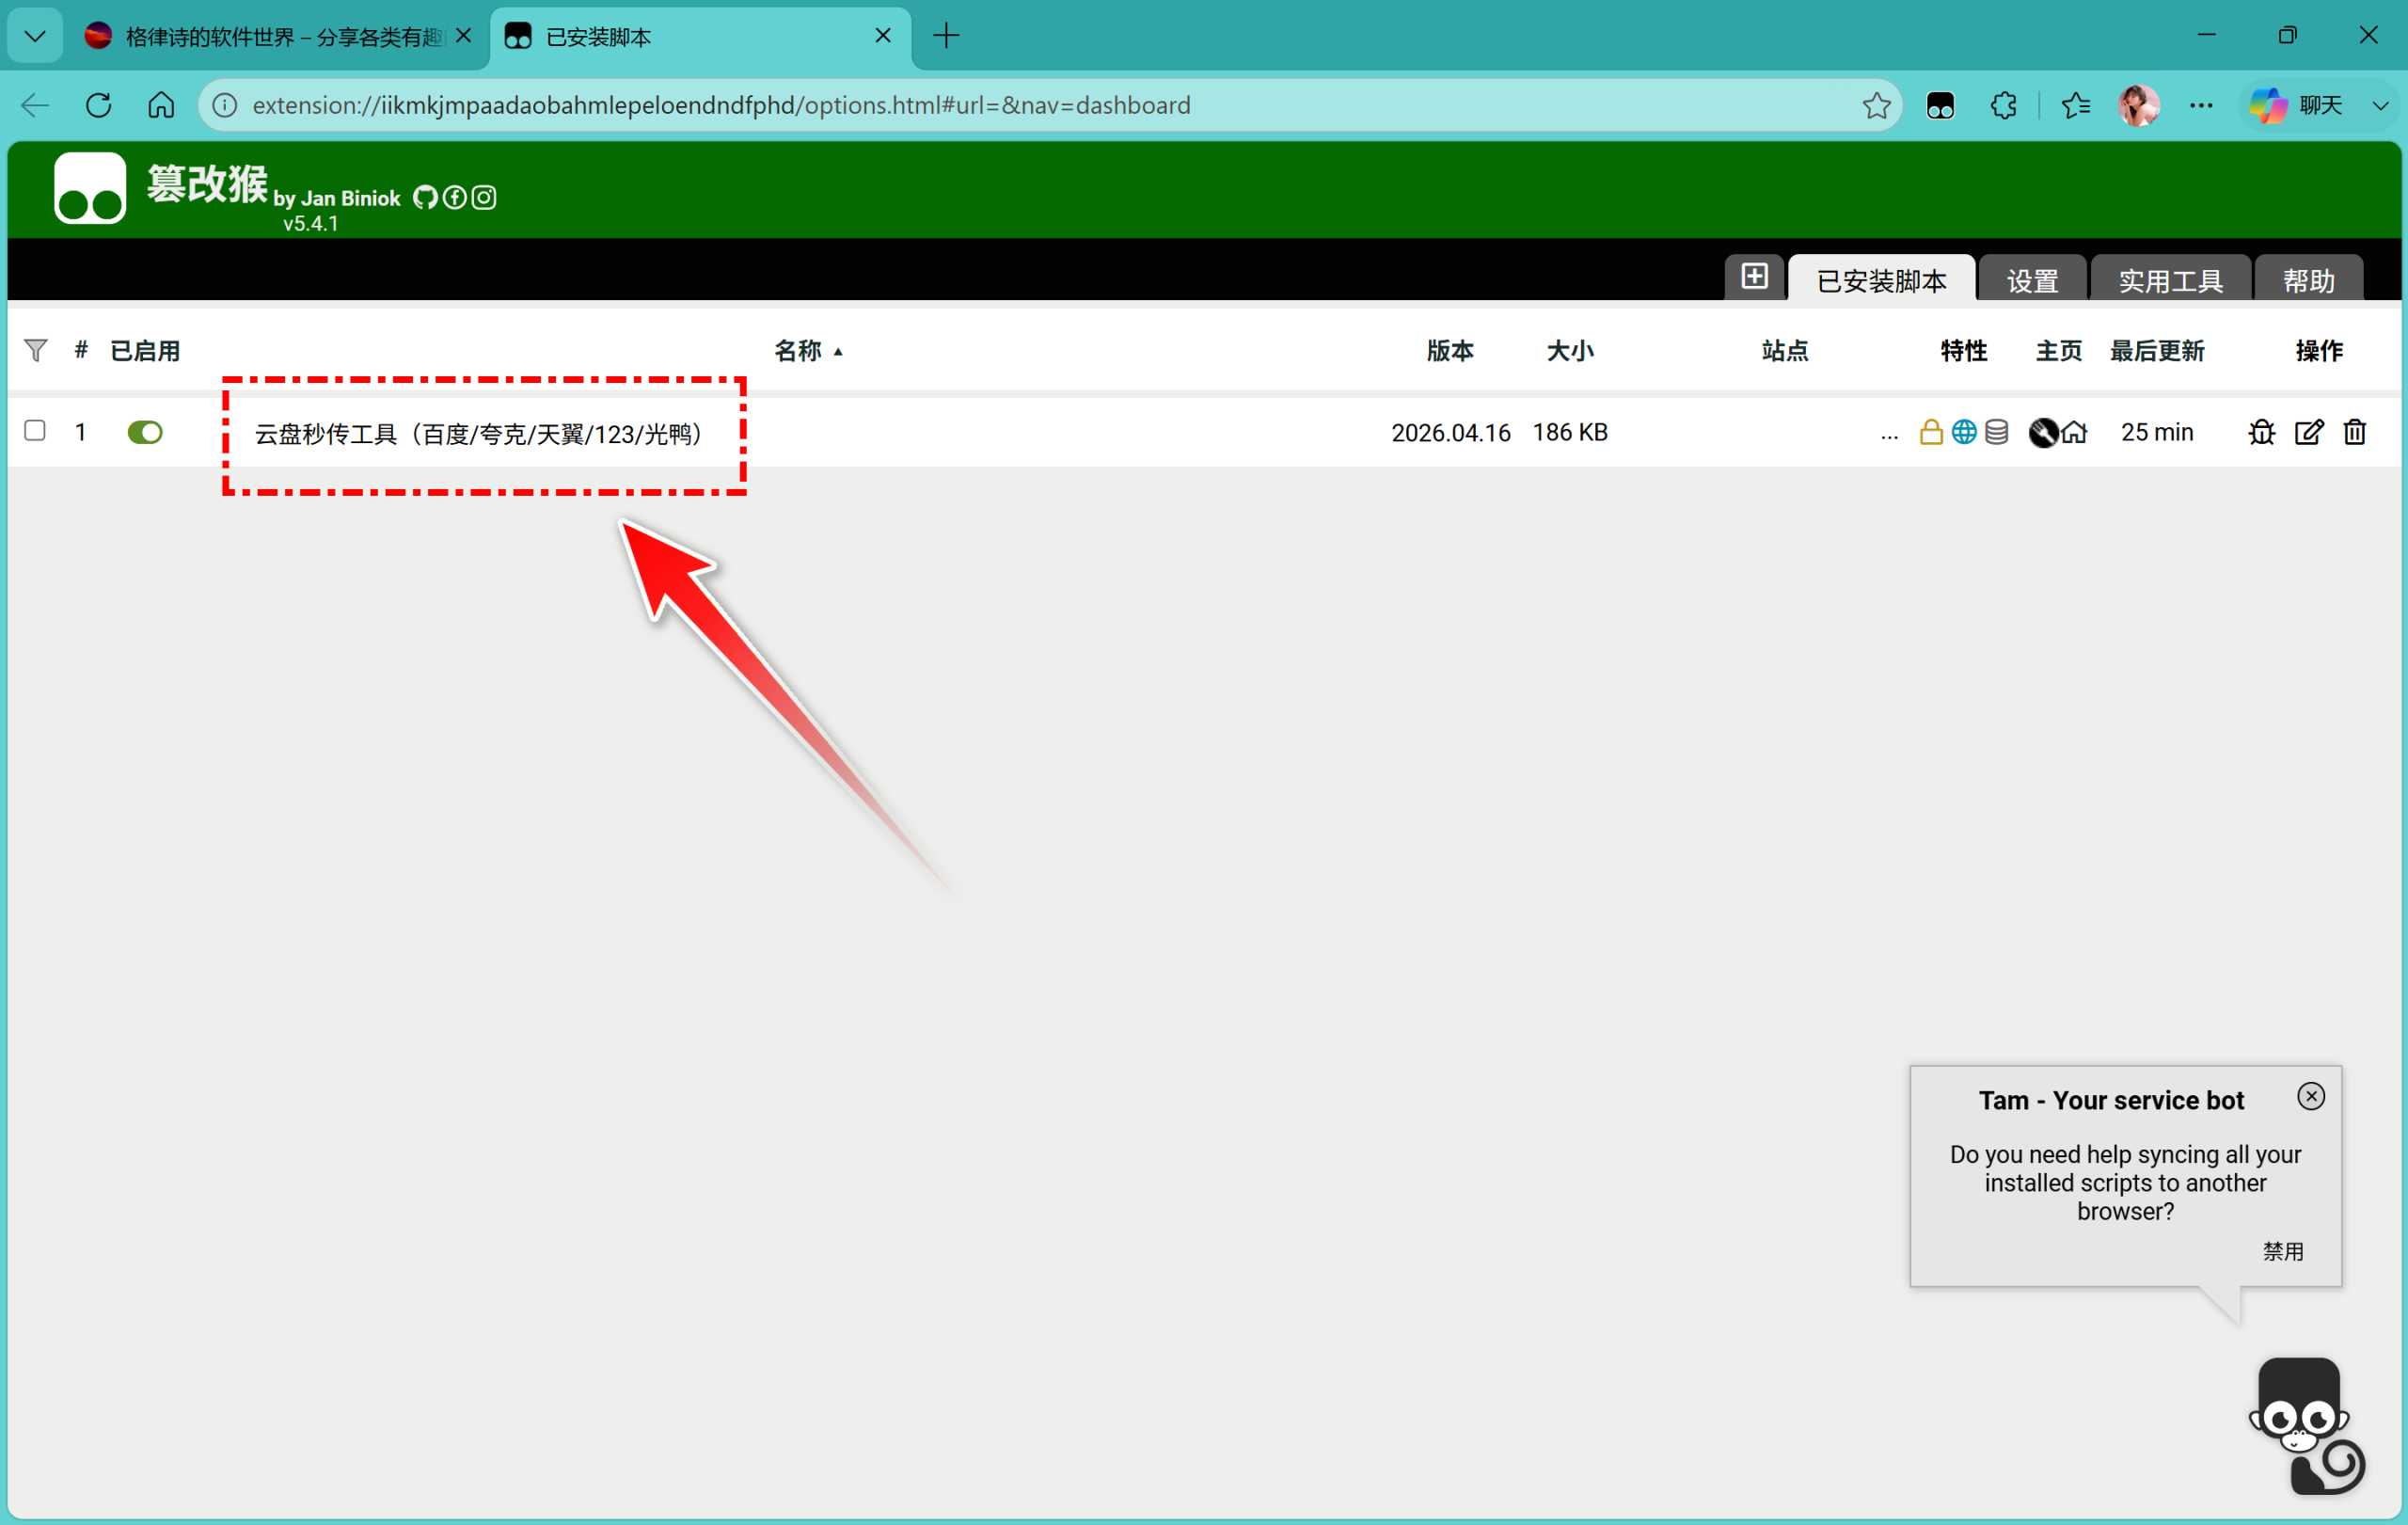Disable the 云盘秒传工具 script toggle
This screenshot has width=2408, height=1525.
145,432
